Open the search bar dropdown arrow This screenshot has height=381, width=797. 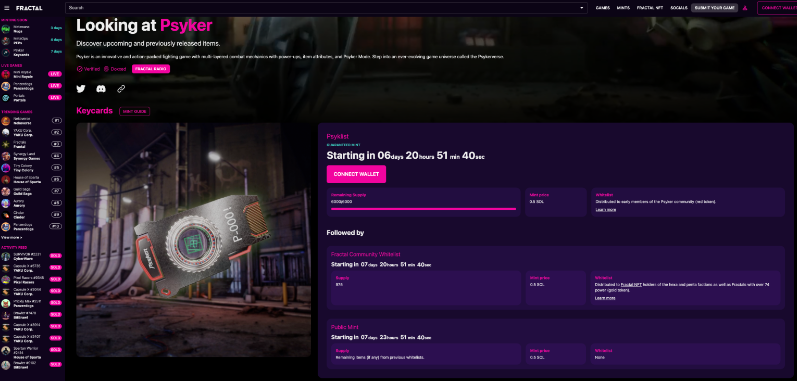(x=581, y=8)
